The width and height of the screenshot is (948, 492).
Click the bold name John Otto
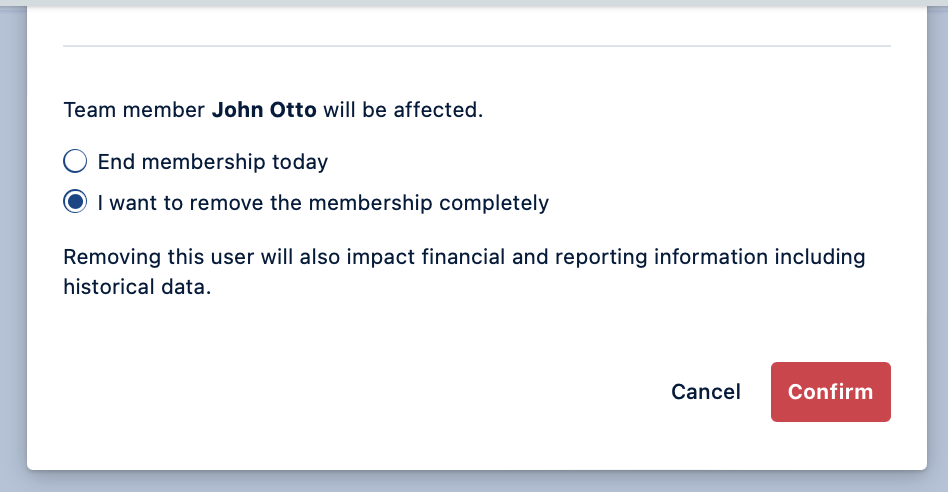point(264,110)
